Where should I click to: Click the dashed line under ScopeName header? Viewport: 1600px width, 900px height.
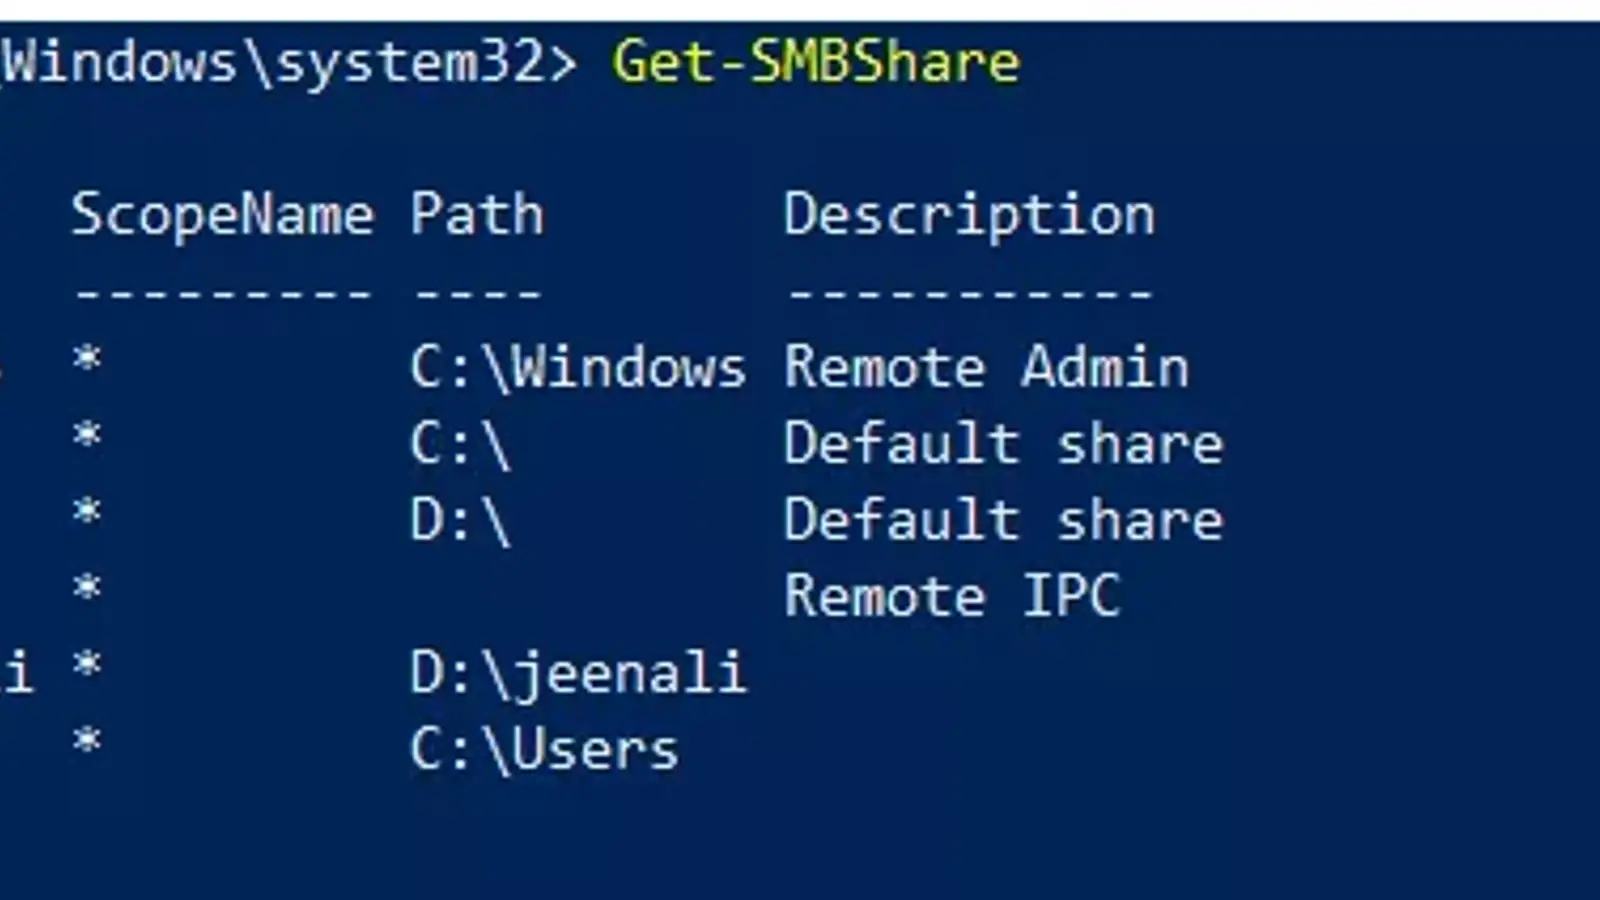click(x=222, y=293)
